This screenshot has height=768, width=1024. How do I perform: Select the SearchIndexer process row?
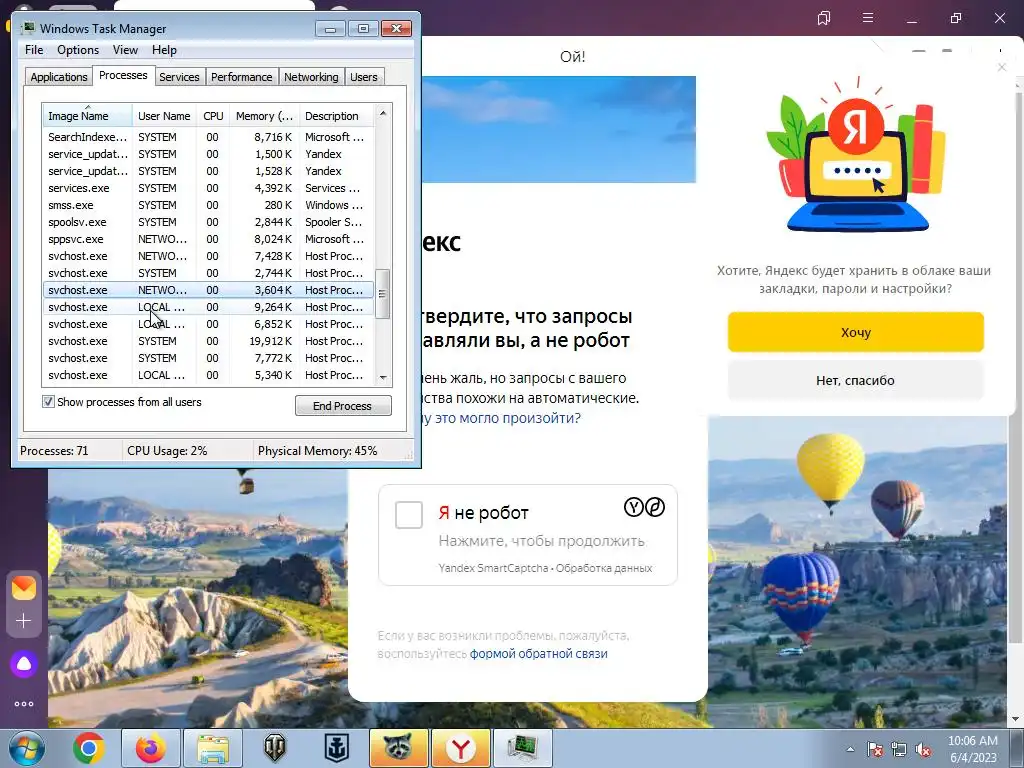tap(208, 137)
